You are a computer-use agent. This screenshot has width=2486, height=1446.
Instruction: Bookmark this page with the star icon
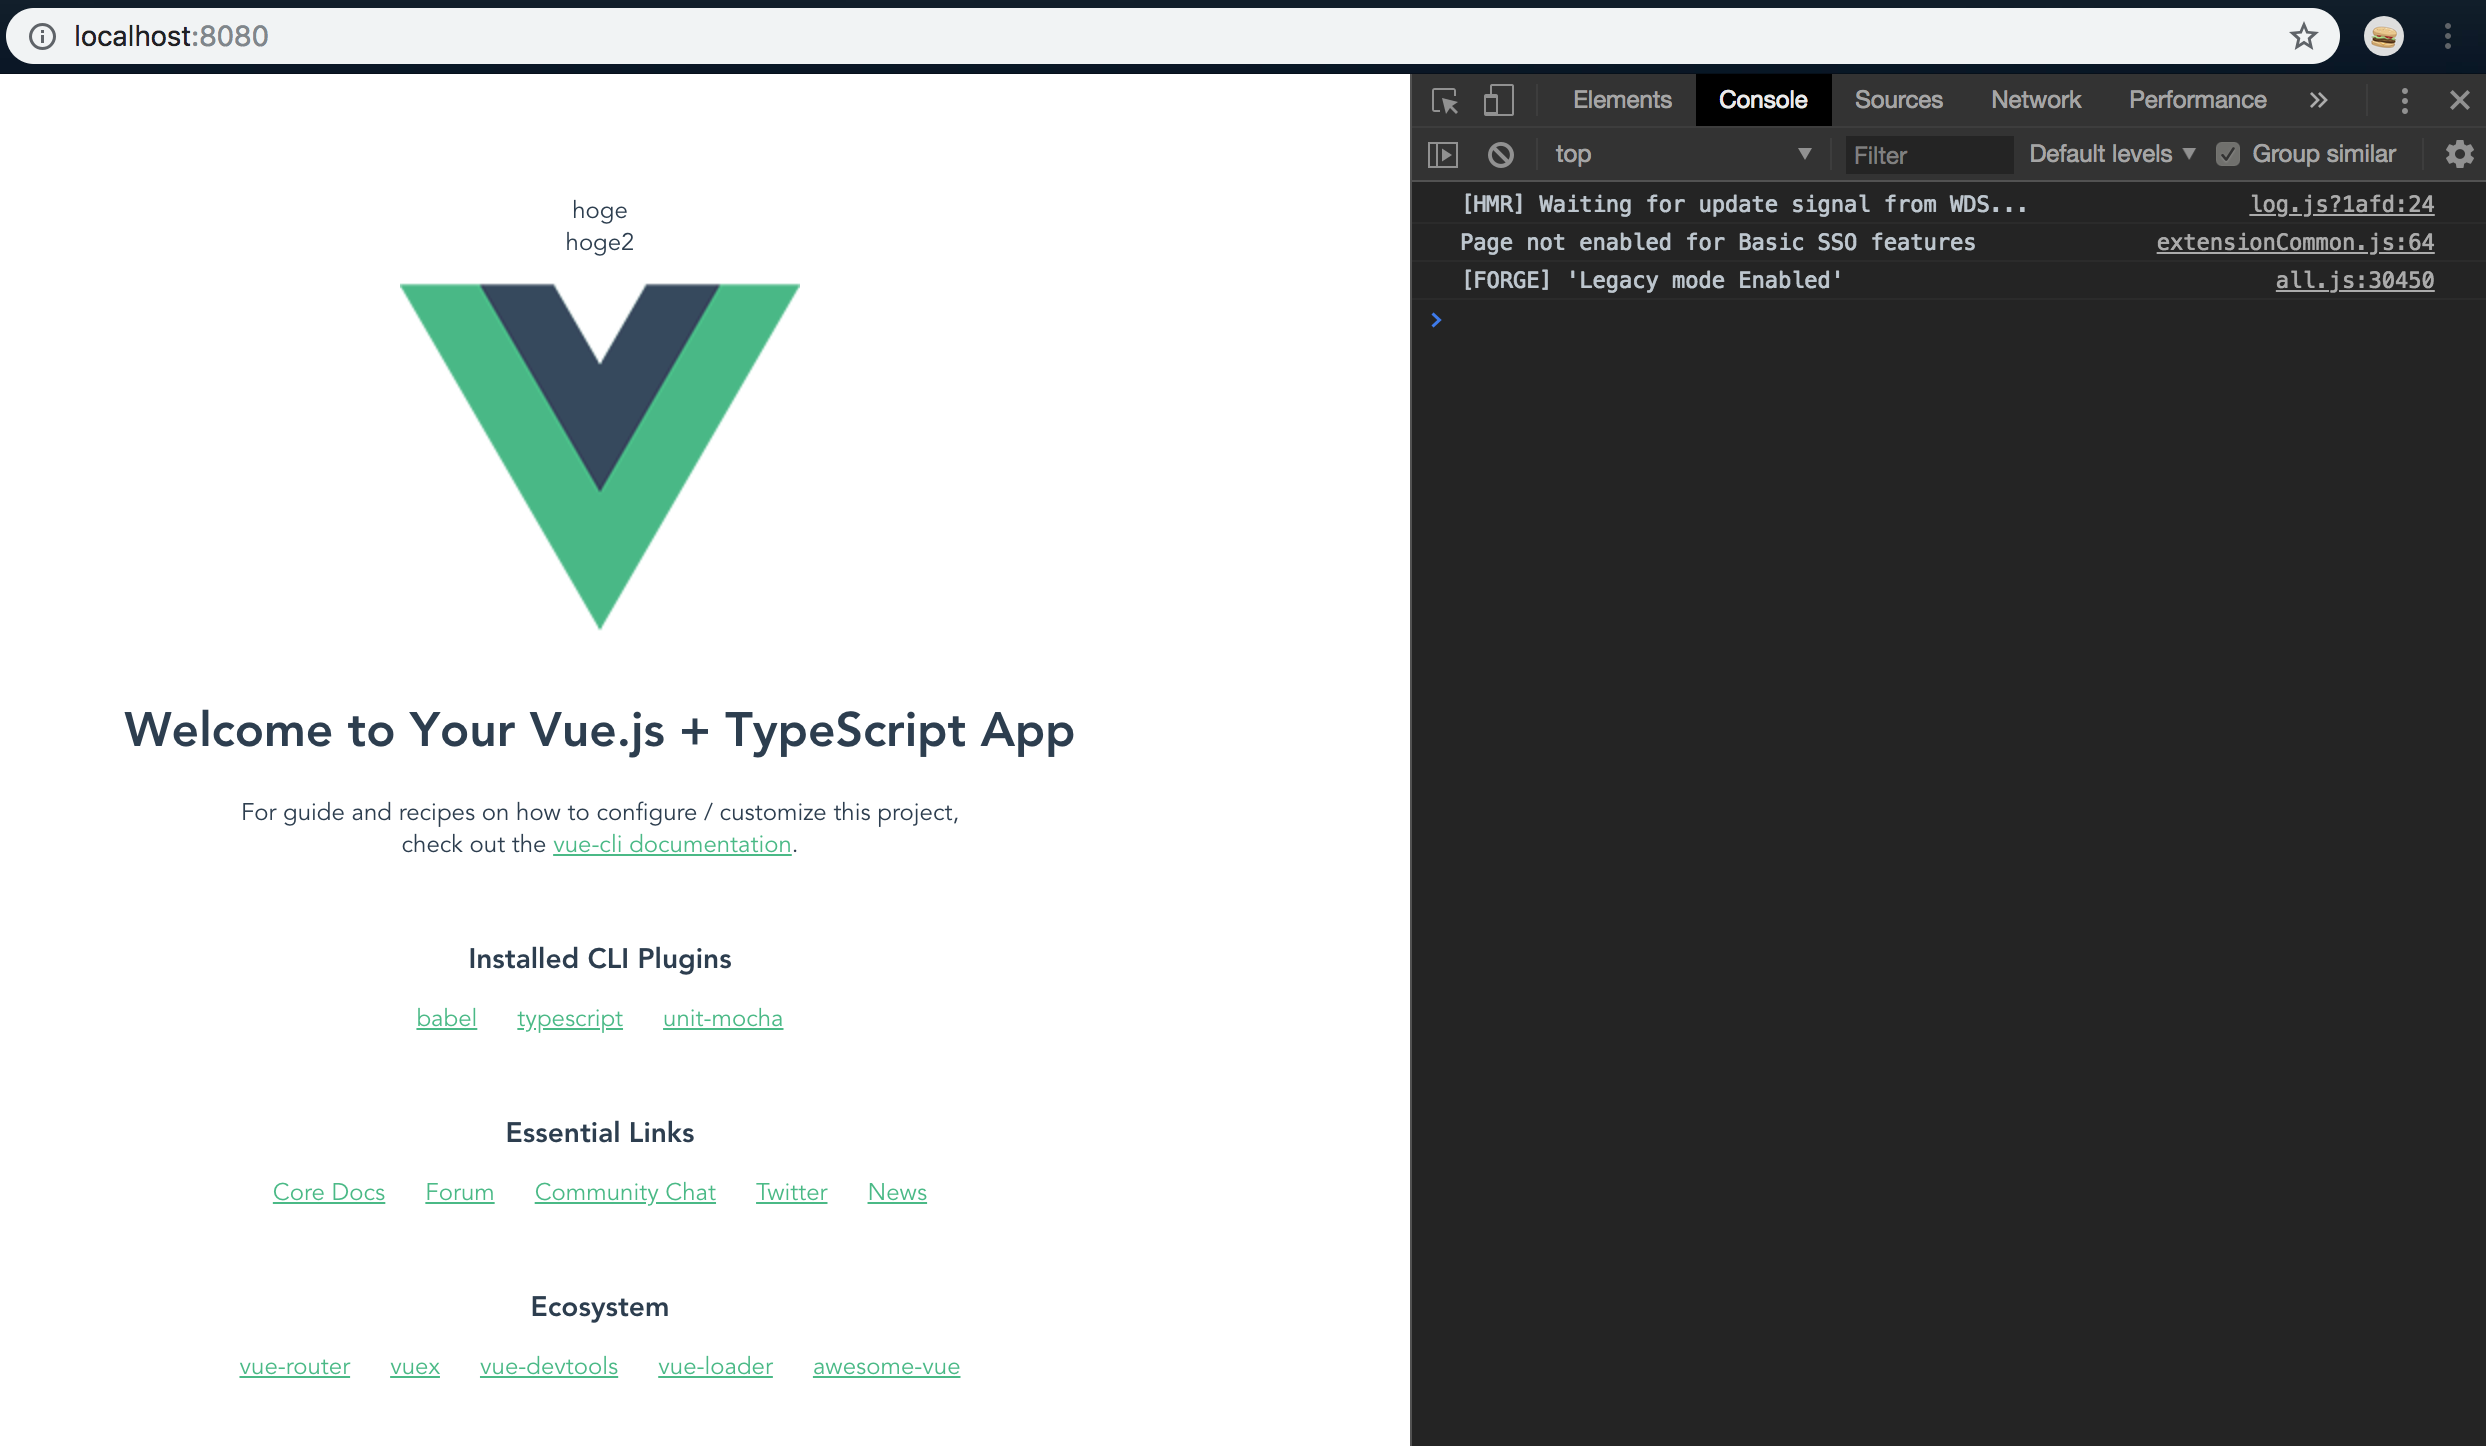tap(2303, 36)
